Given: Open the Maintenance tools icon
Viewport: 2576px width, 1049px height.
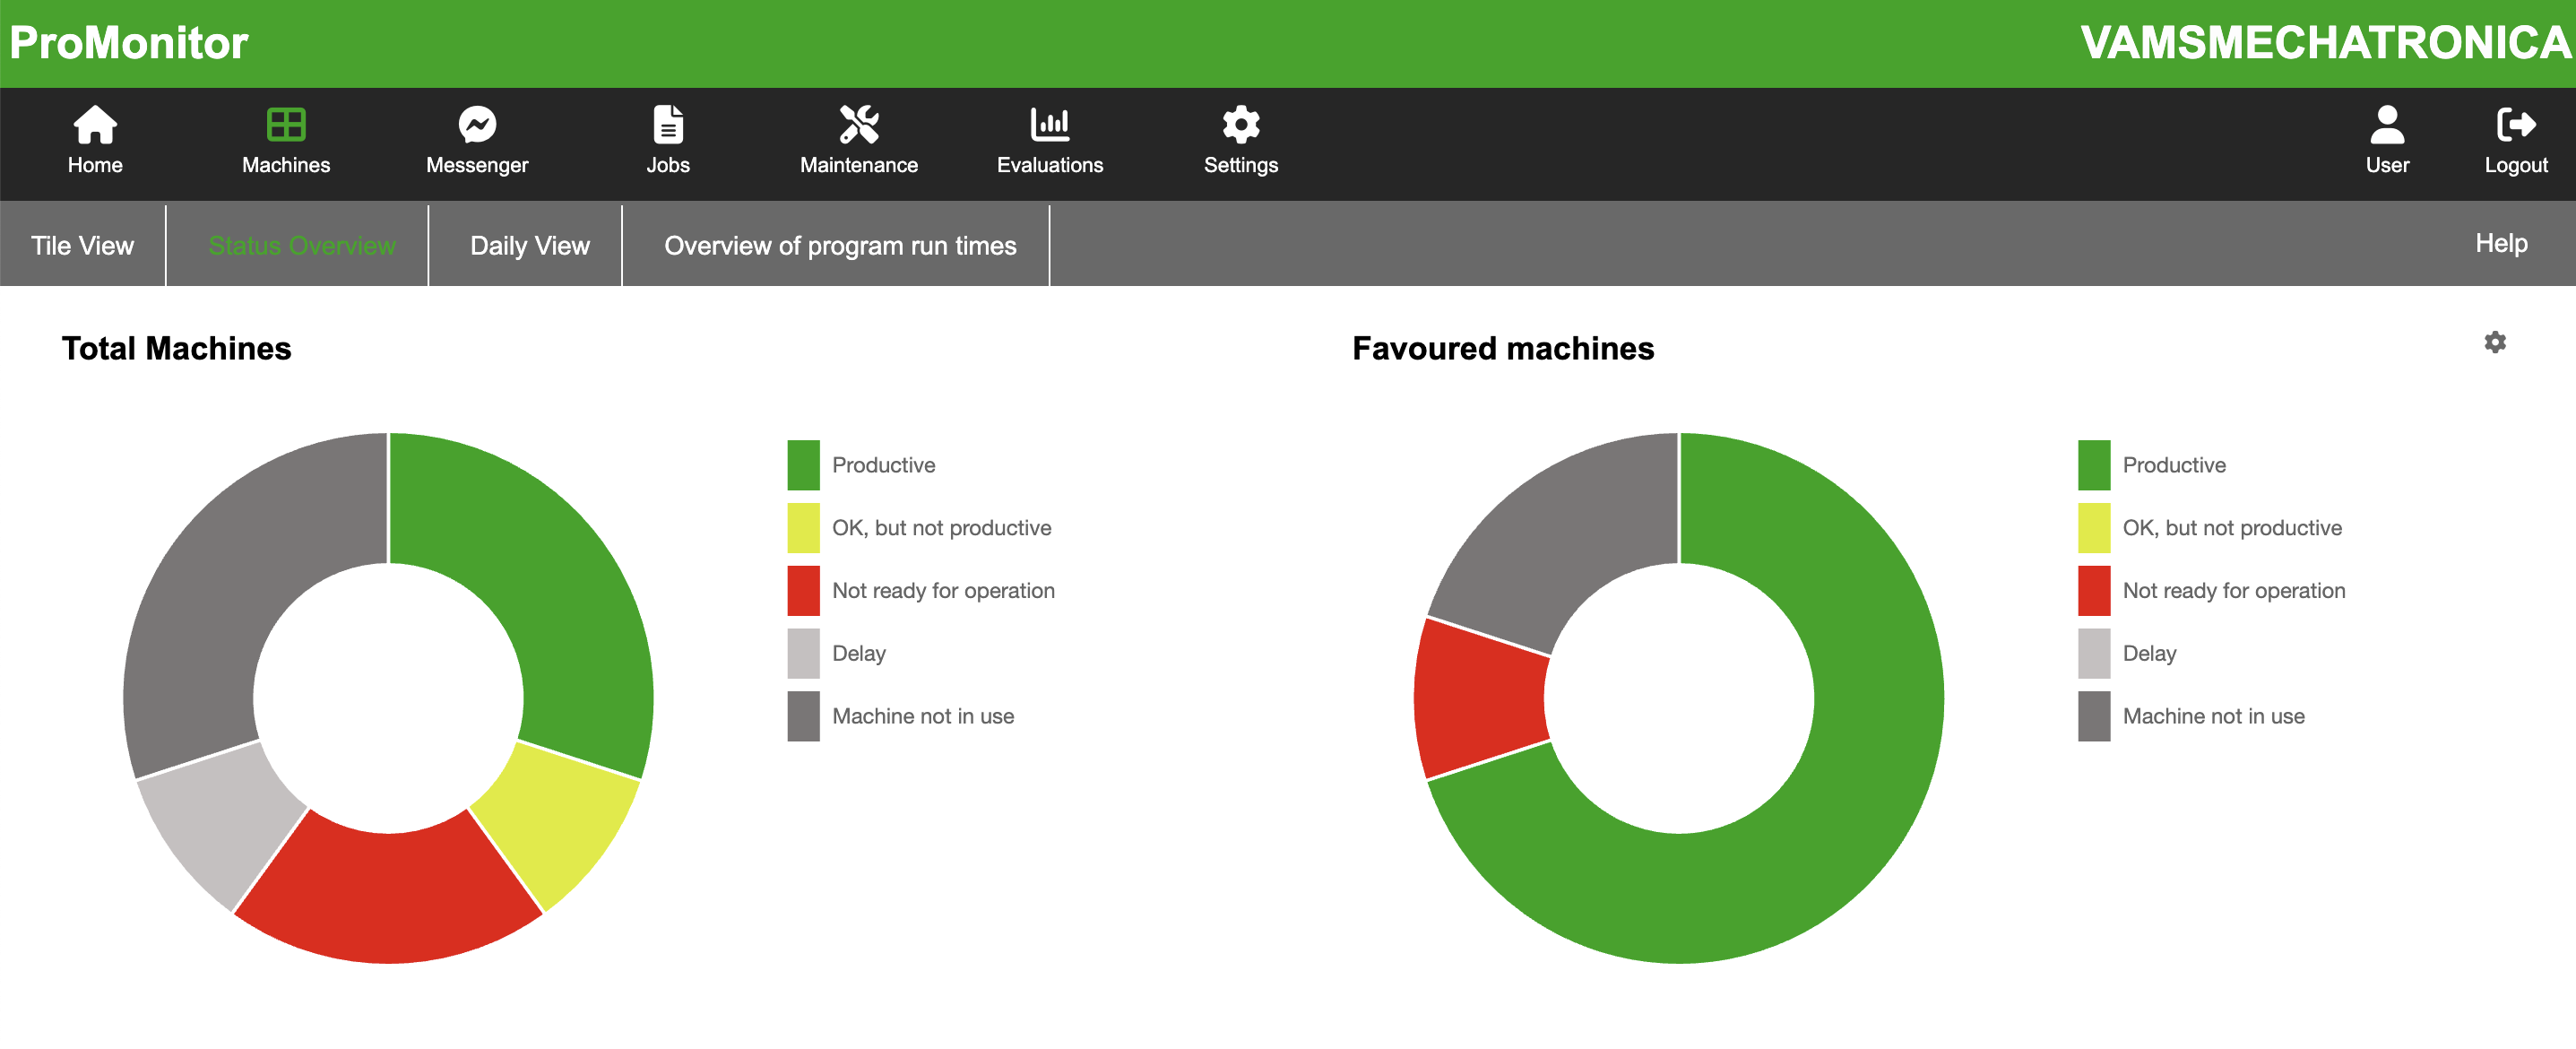Looking at the screenshot, I should click(x=859, y=125).
